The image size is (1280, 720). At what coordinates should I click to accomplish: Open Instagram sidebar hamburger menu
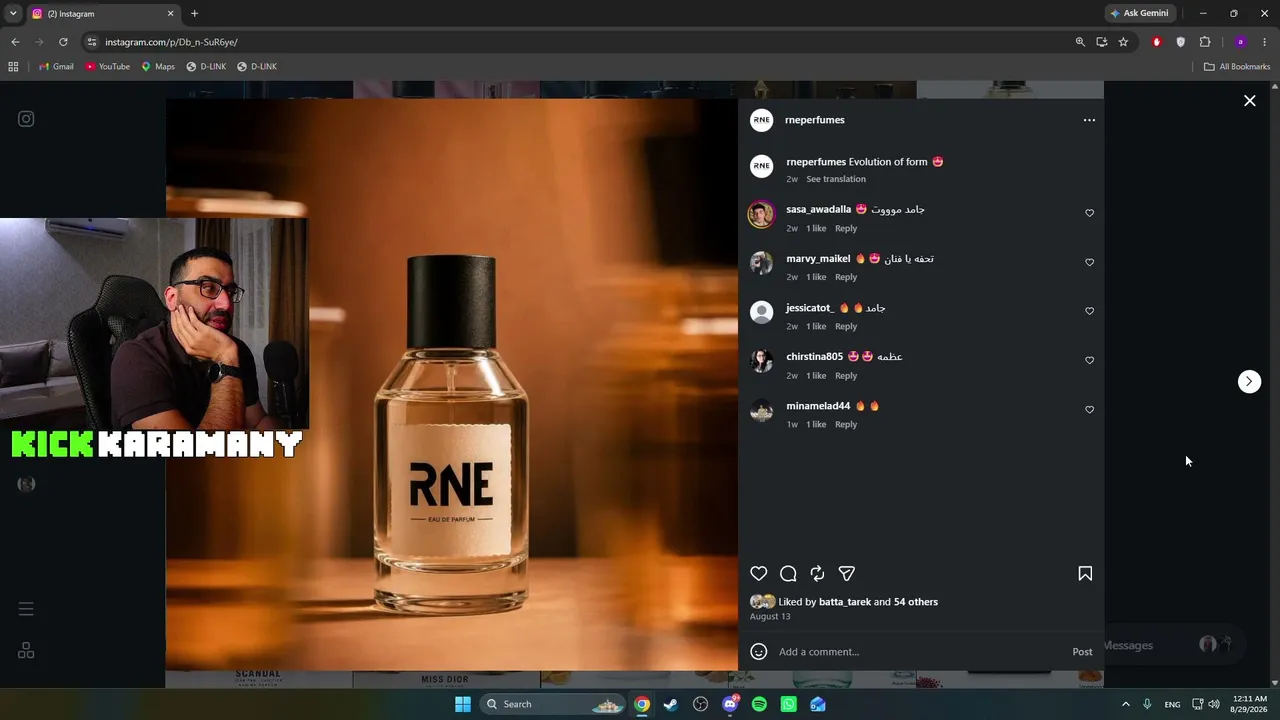[x=26, y=609]
